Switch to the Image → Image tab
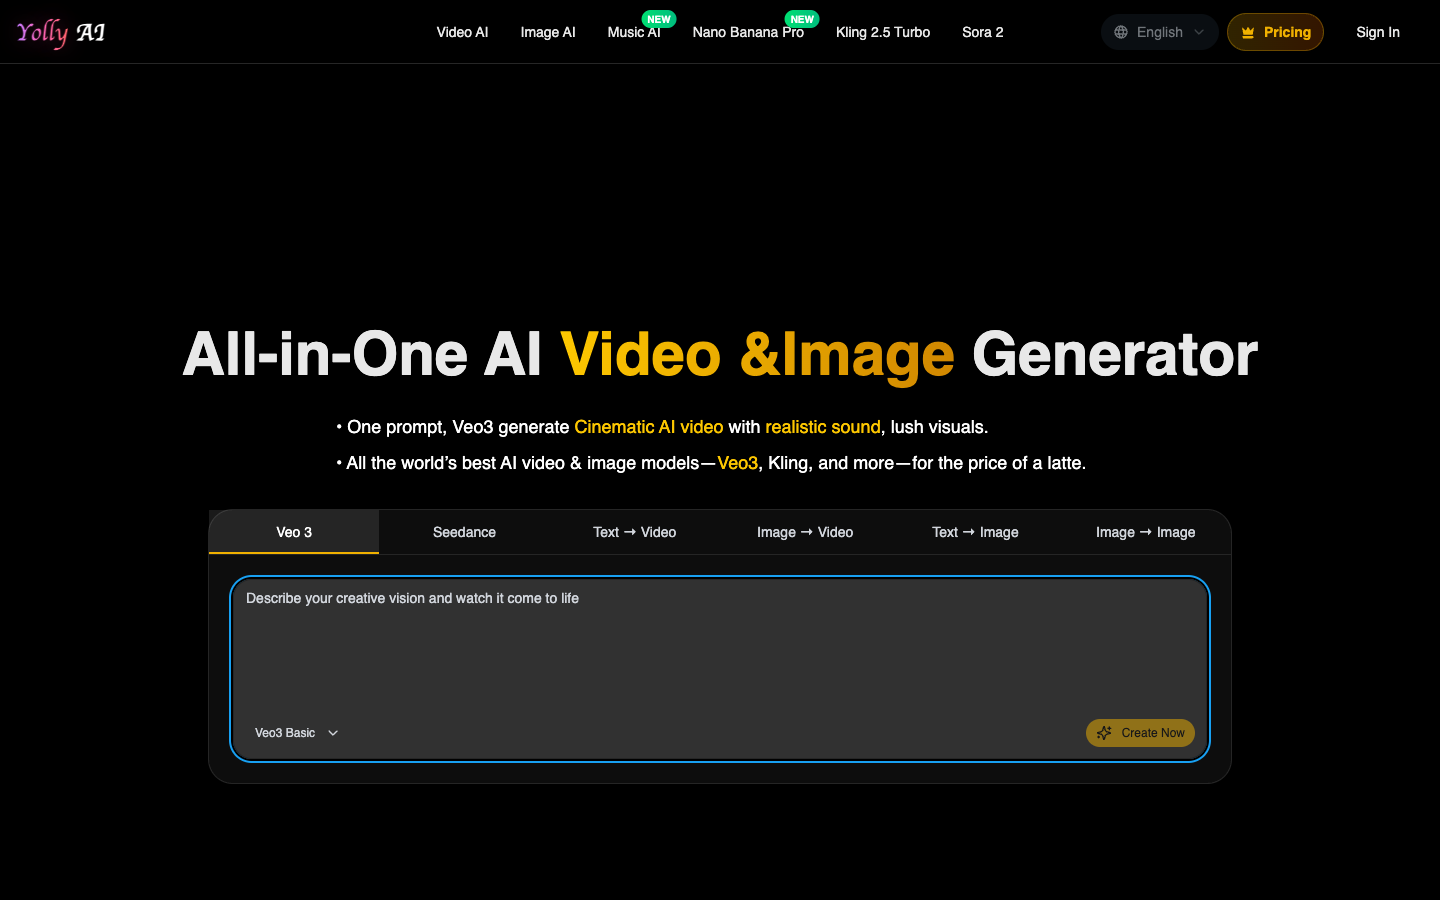Image resolution: width=1440 pixels, height=900 pixels. coord(1146,532)
